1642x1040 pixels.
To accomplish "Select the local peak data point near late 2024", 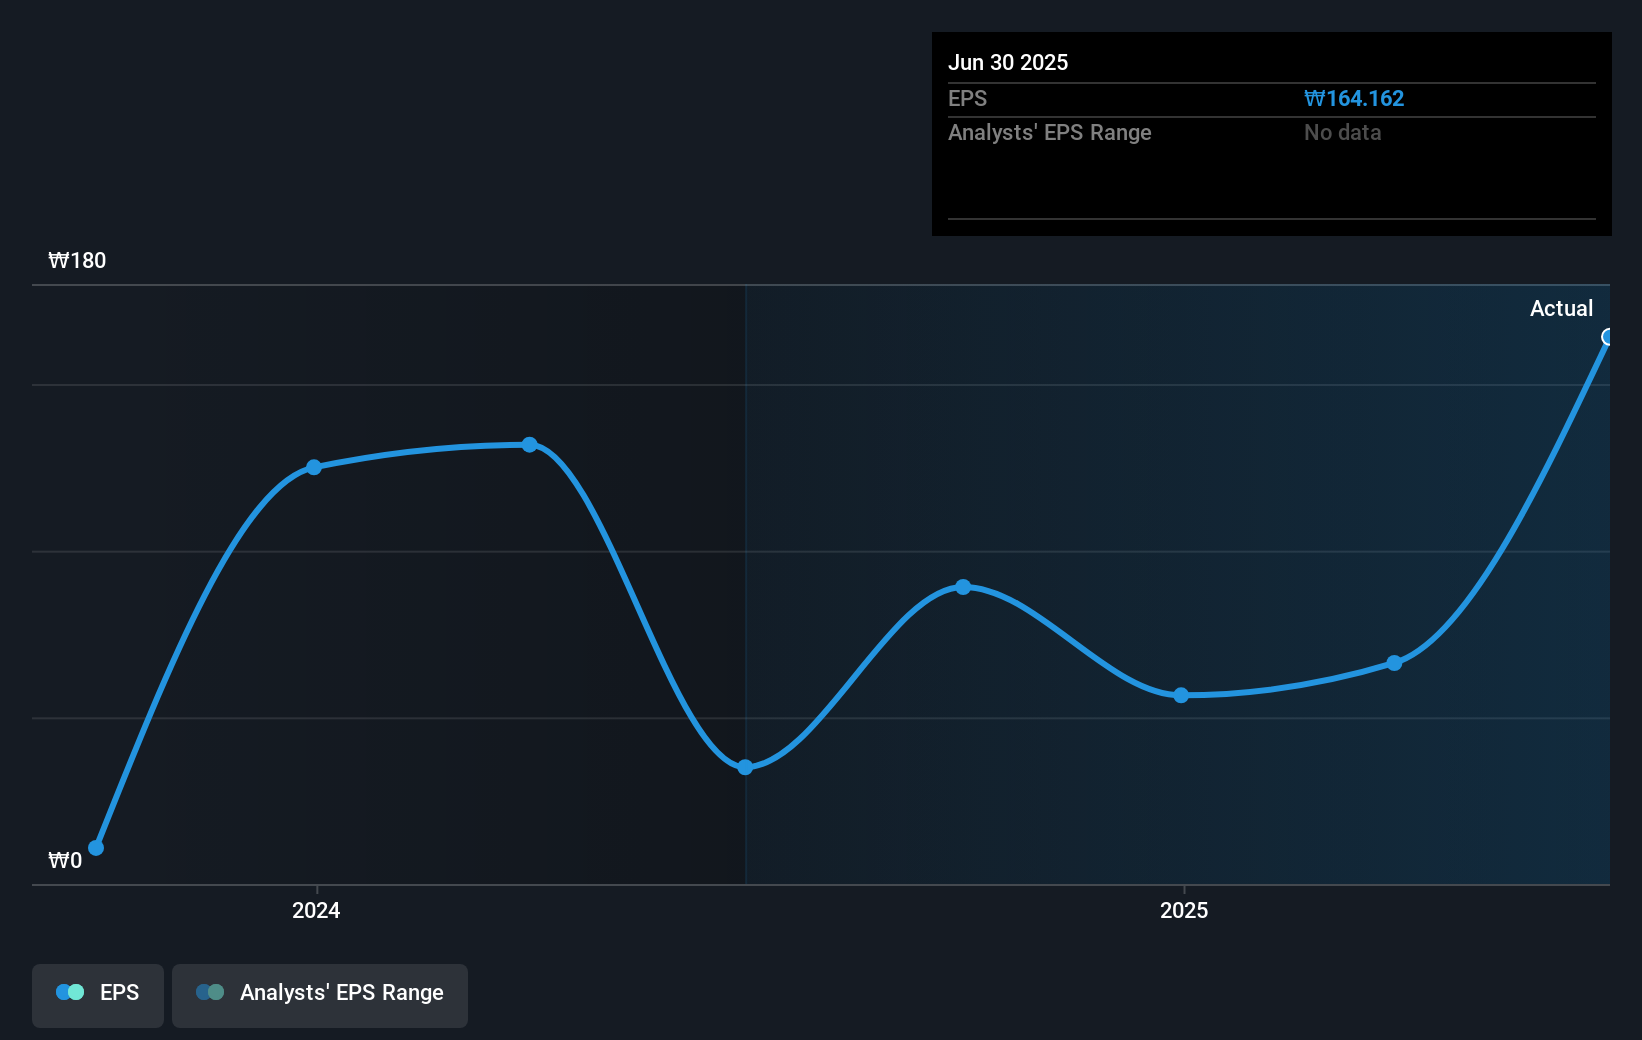I will coord(962,587).
